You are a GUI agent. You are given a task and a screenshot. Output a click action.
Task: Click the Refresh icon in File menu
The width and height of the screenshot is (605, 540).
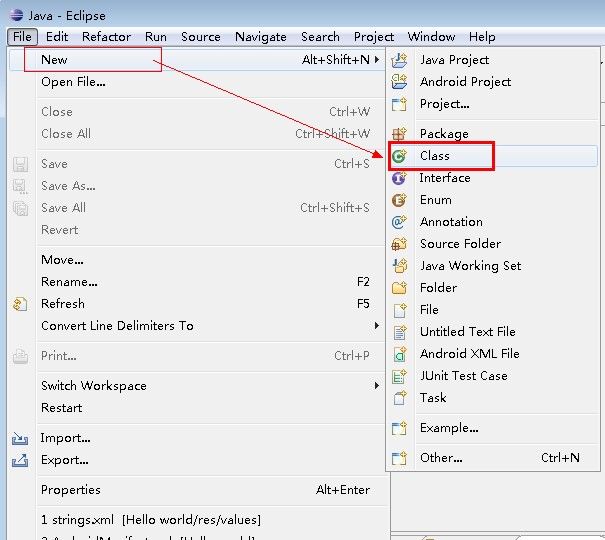point(20,304)
